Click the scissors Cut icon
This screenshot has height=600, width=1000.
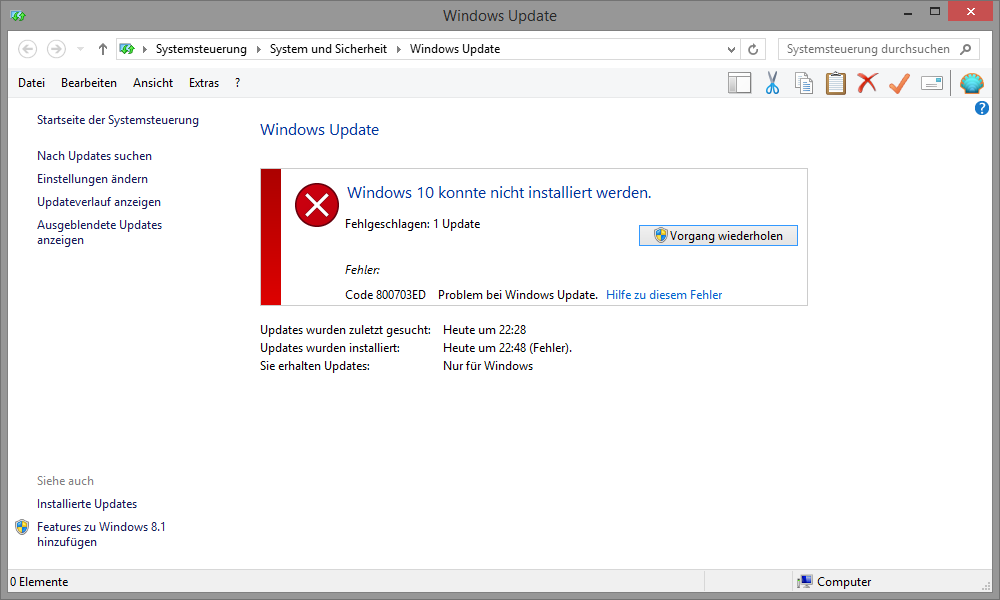772,83
